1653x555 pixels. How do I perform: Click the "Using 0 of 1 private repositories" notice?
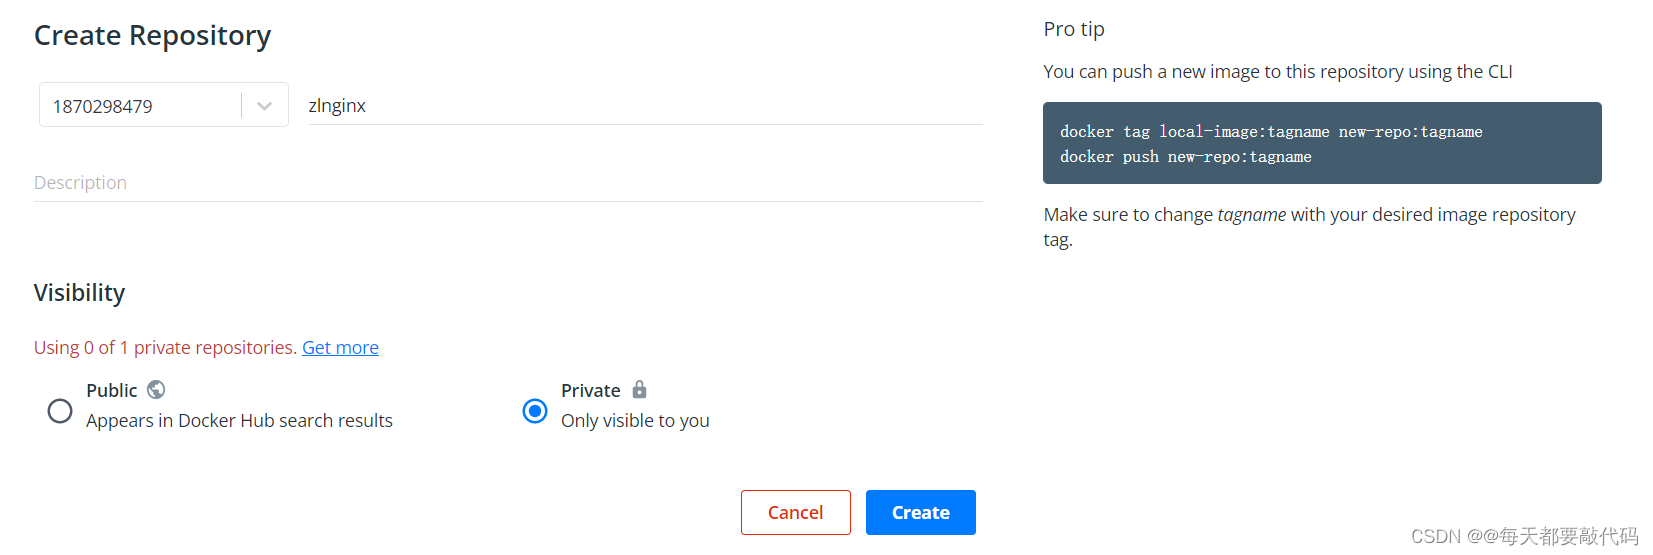tap(165, 347)
